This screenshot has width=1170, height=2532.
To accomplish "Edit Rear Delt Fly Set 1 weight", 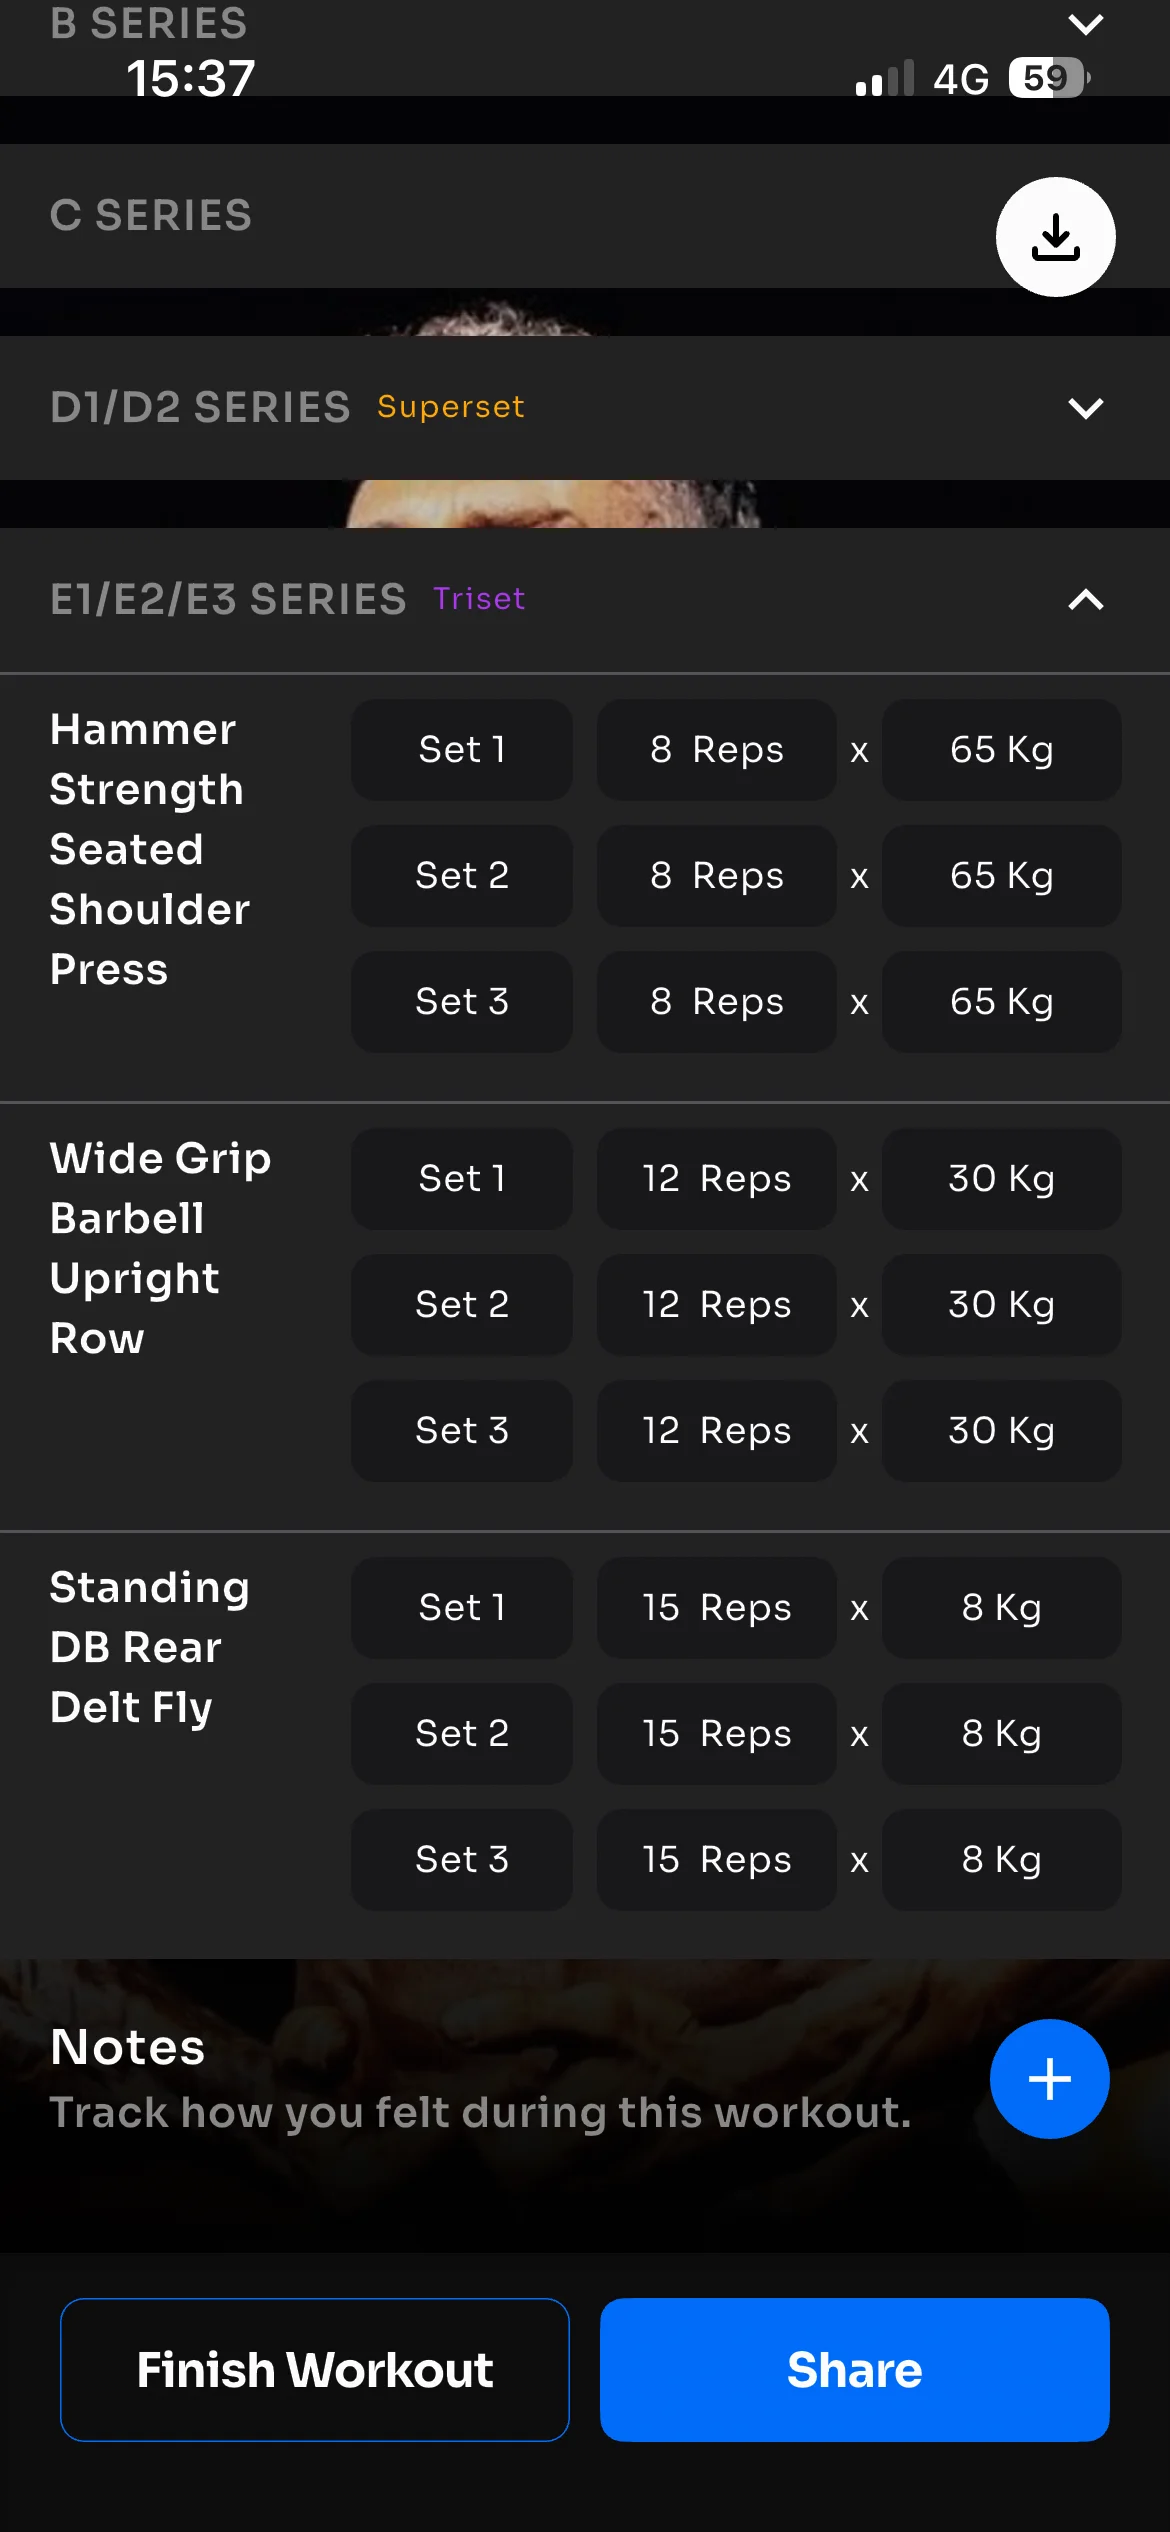I will tap(1001, 1608).
